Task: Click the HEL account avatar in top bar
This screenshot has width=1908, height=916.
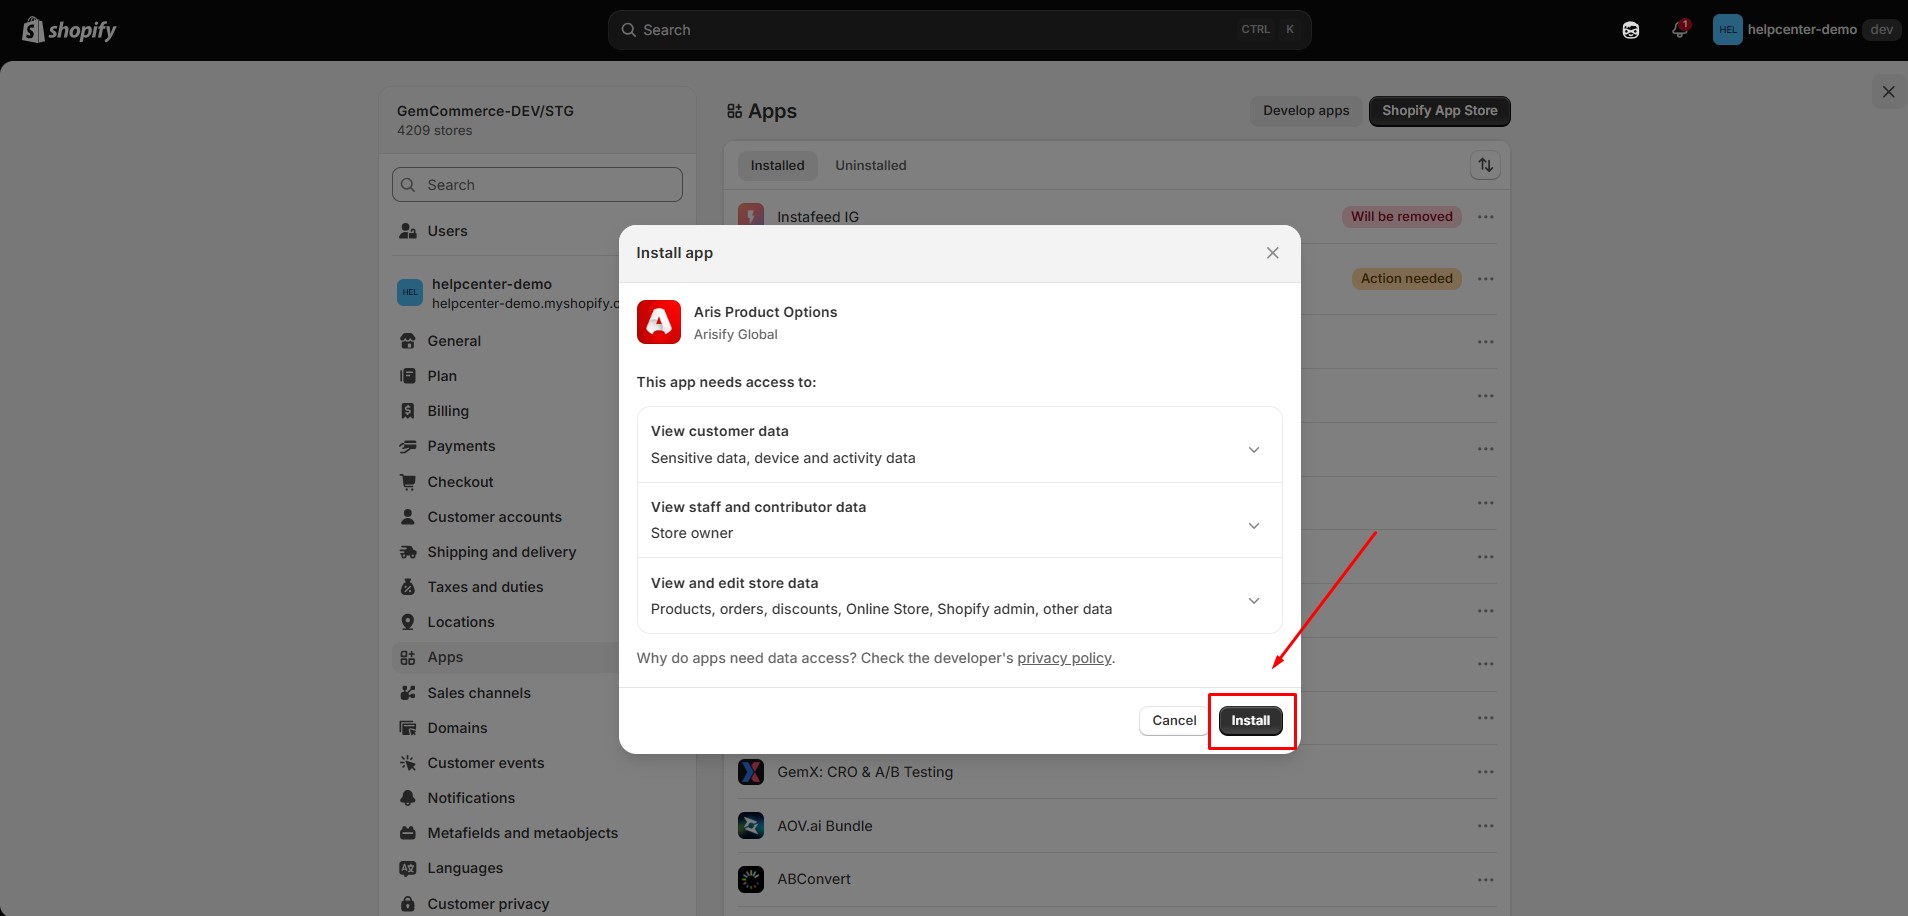Action: (x=1727, y=30)
